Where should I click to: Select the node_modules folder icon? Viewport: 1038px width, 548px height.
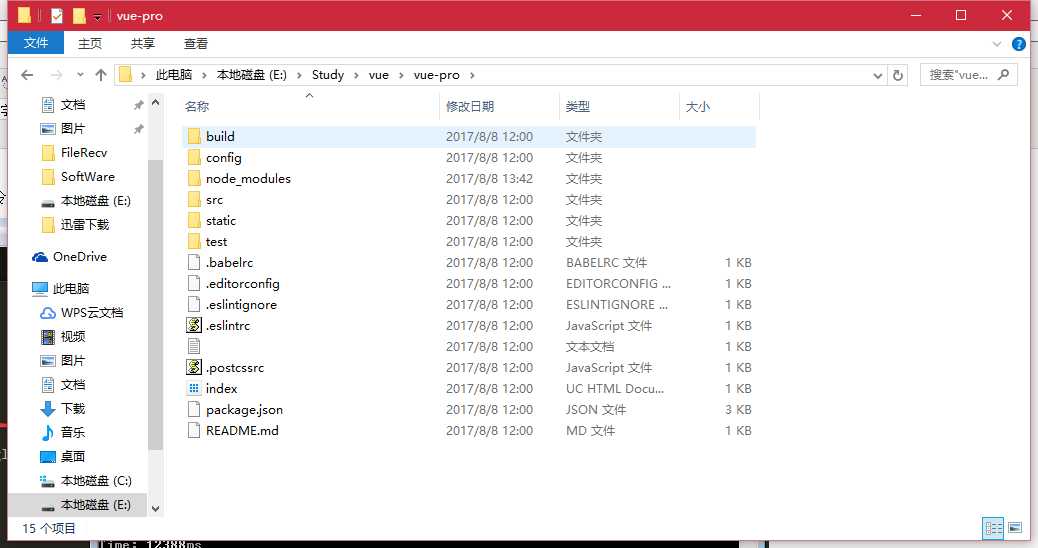194,179
